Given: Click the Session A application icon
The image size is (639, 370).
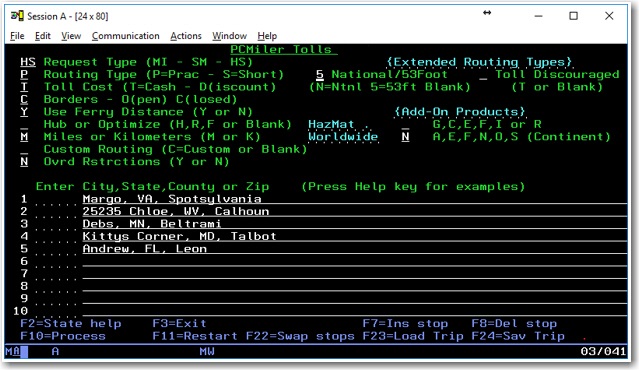Looking at the screenshot, I should tap(17, 16).
